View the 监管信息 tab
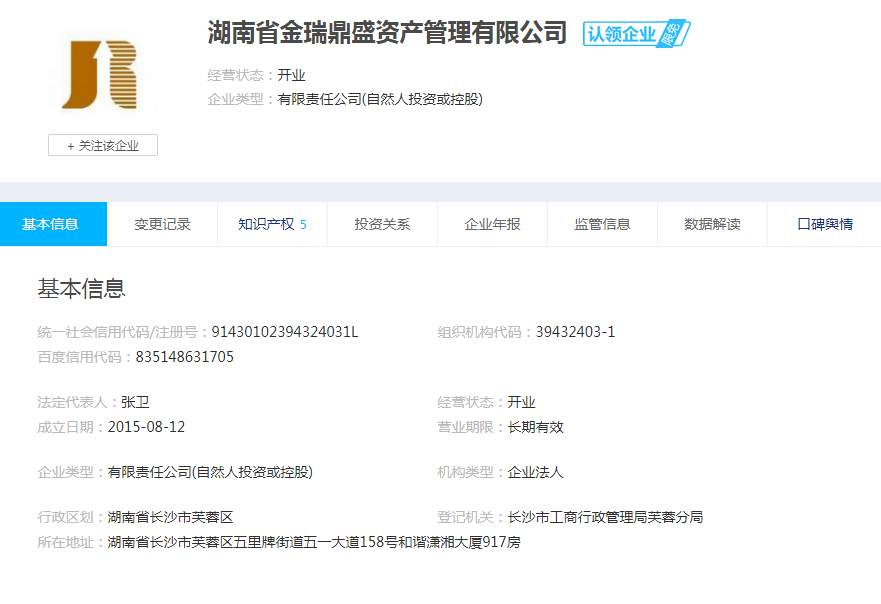Viewport: 881px width, 604px height. click(x=602, y=224)
